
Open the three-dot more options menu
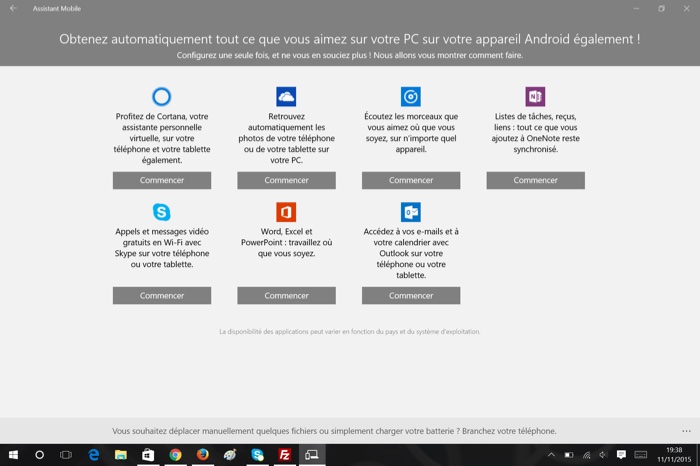[686, 431]
